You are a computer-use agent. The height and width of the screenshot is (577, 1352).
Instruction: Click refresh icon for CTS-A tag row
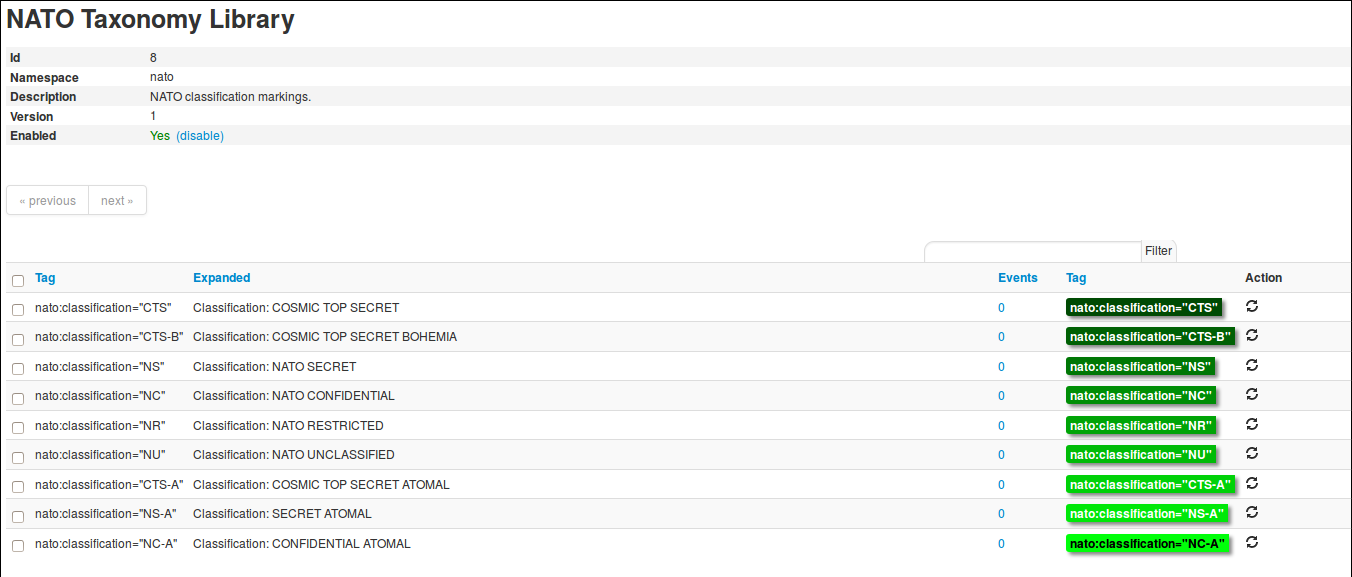[1251, 483]
